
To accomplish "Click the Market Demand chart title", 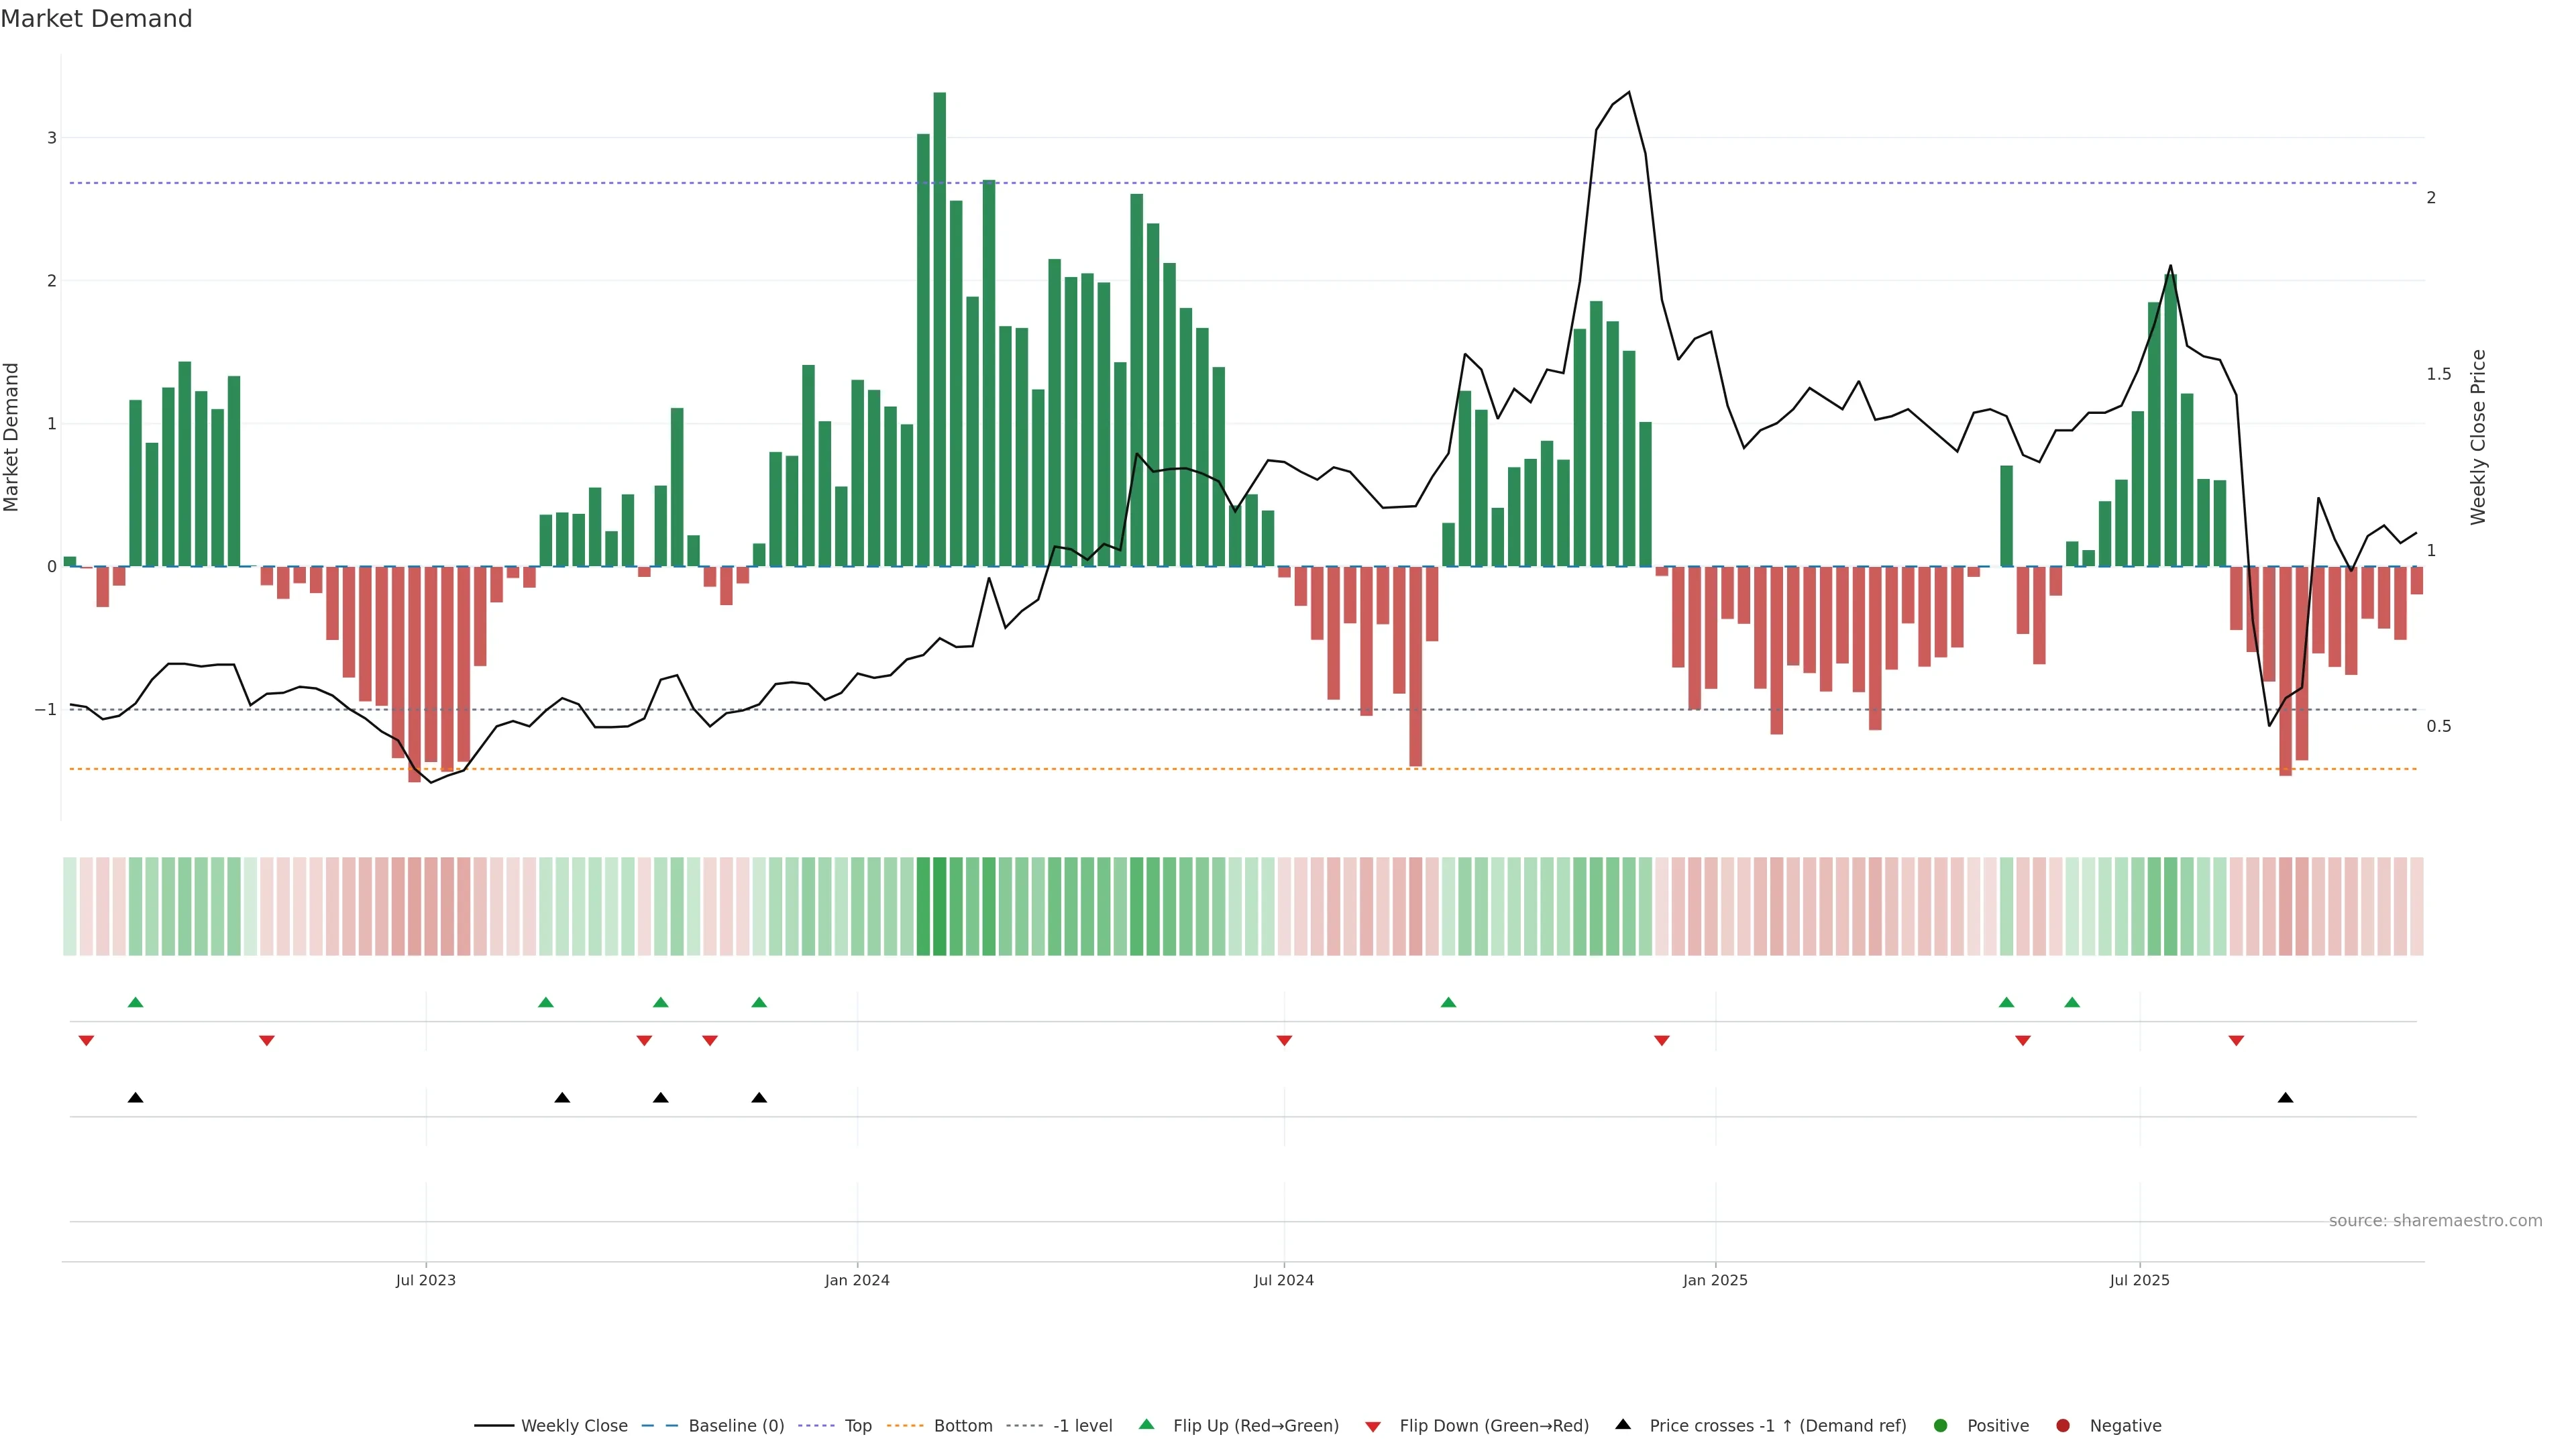I will (x=96, y=19).
